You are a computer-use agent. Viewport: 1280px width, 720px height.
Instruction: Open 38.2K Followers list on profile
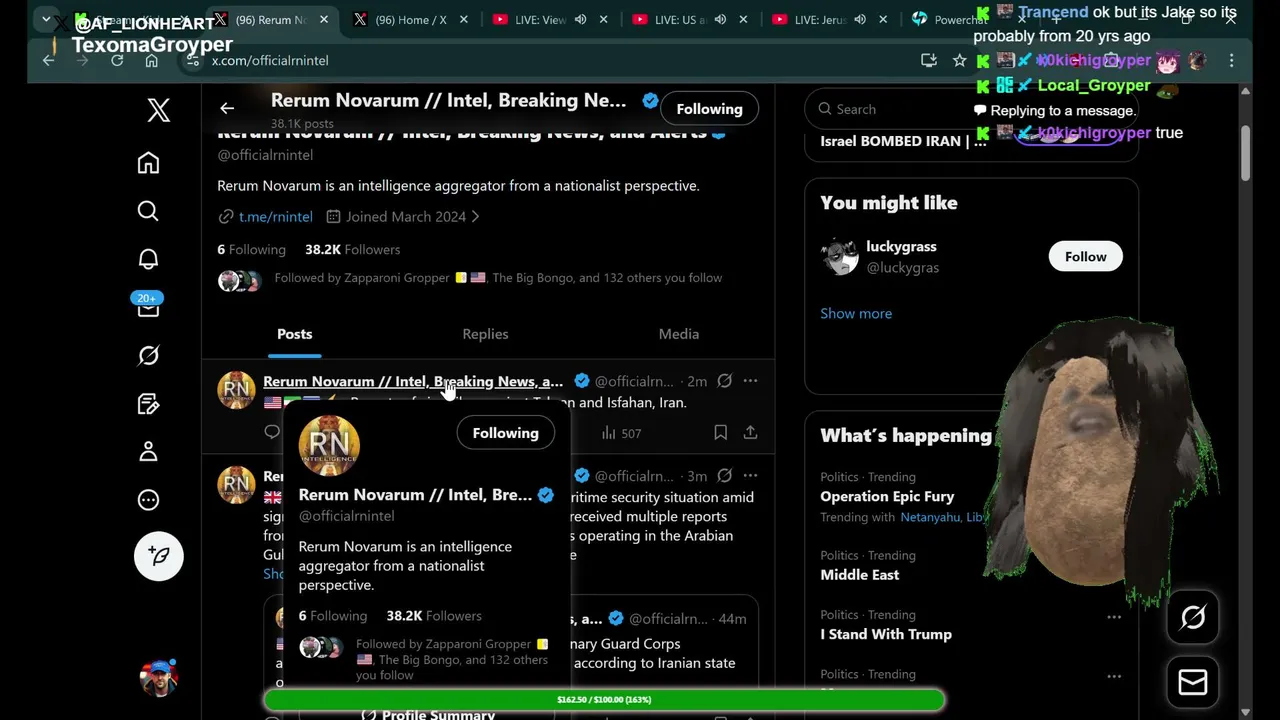tap(352, 249)
